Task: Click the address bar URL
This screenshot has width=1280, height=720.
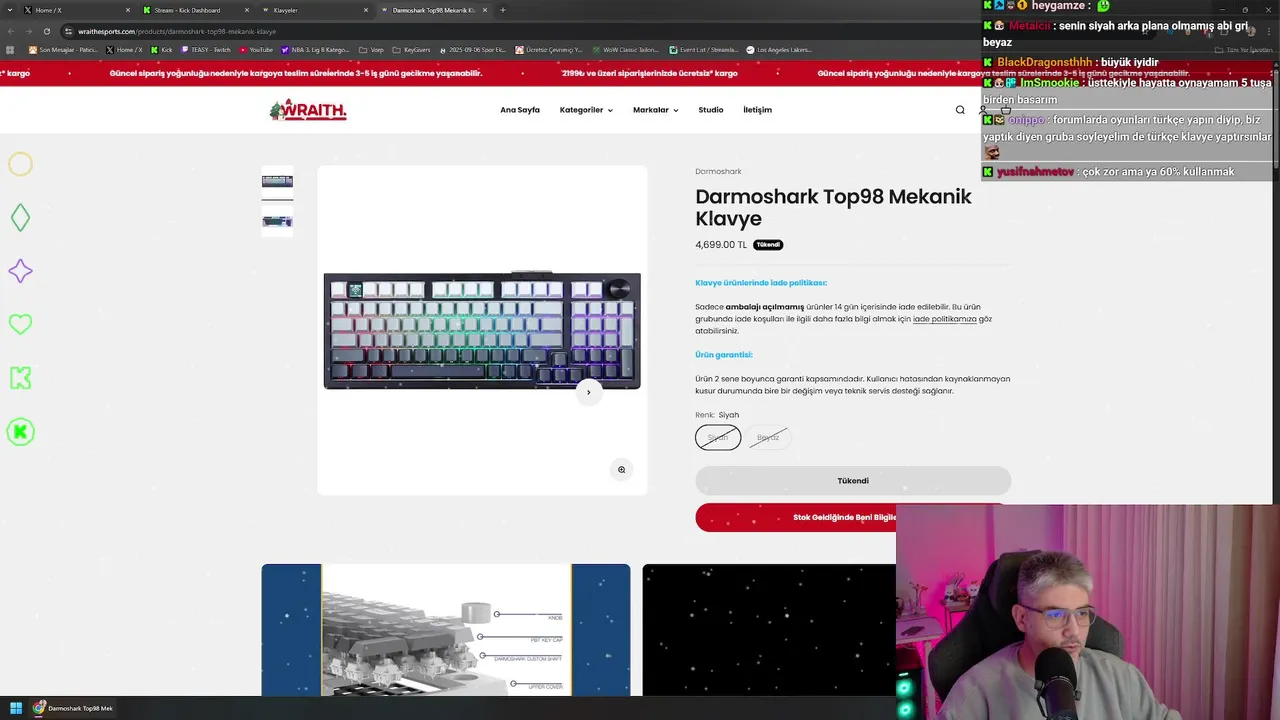Action: [x=177, y=31]
